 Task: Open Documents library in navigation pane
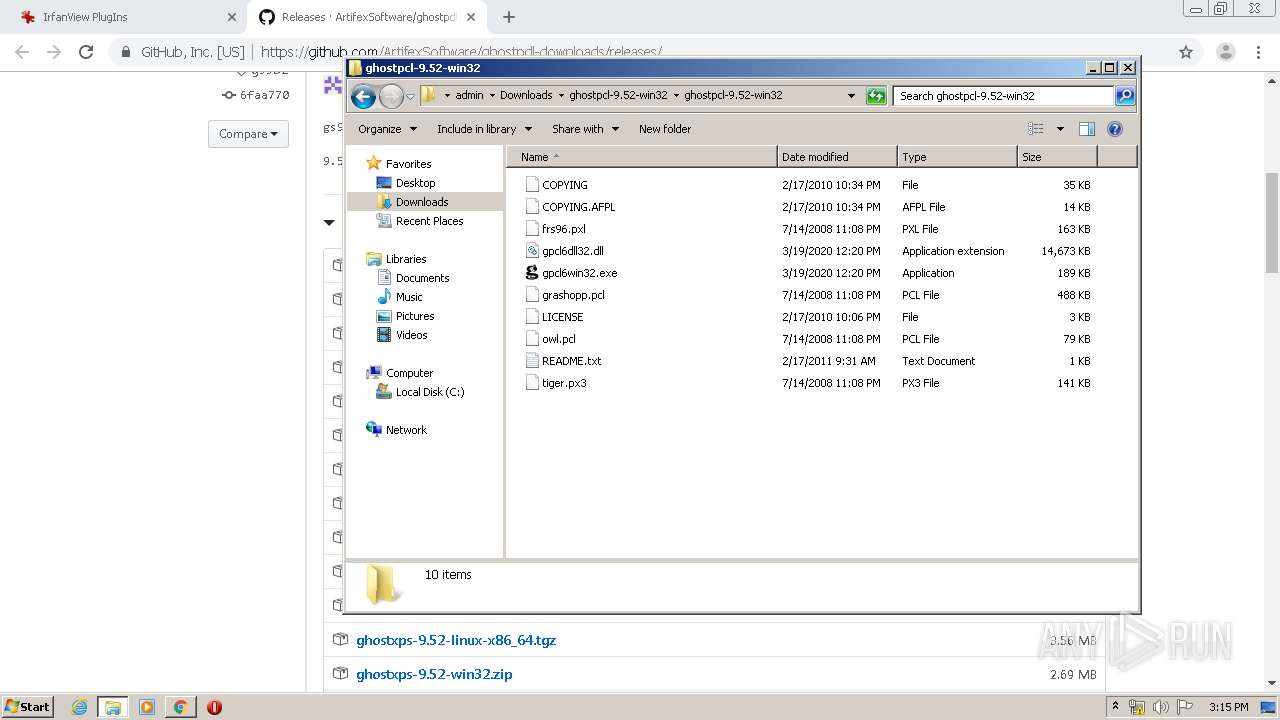[413, 278]
